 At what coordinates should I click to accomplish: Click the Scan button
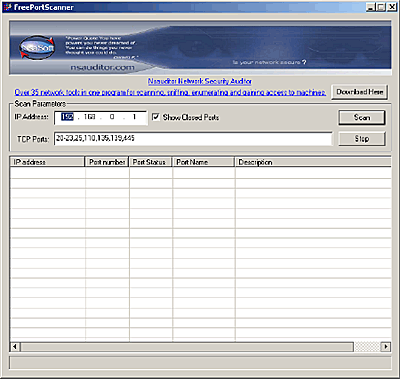(362, 117)
